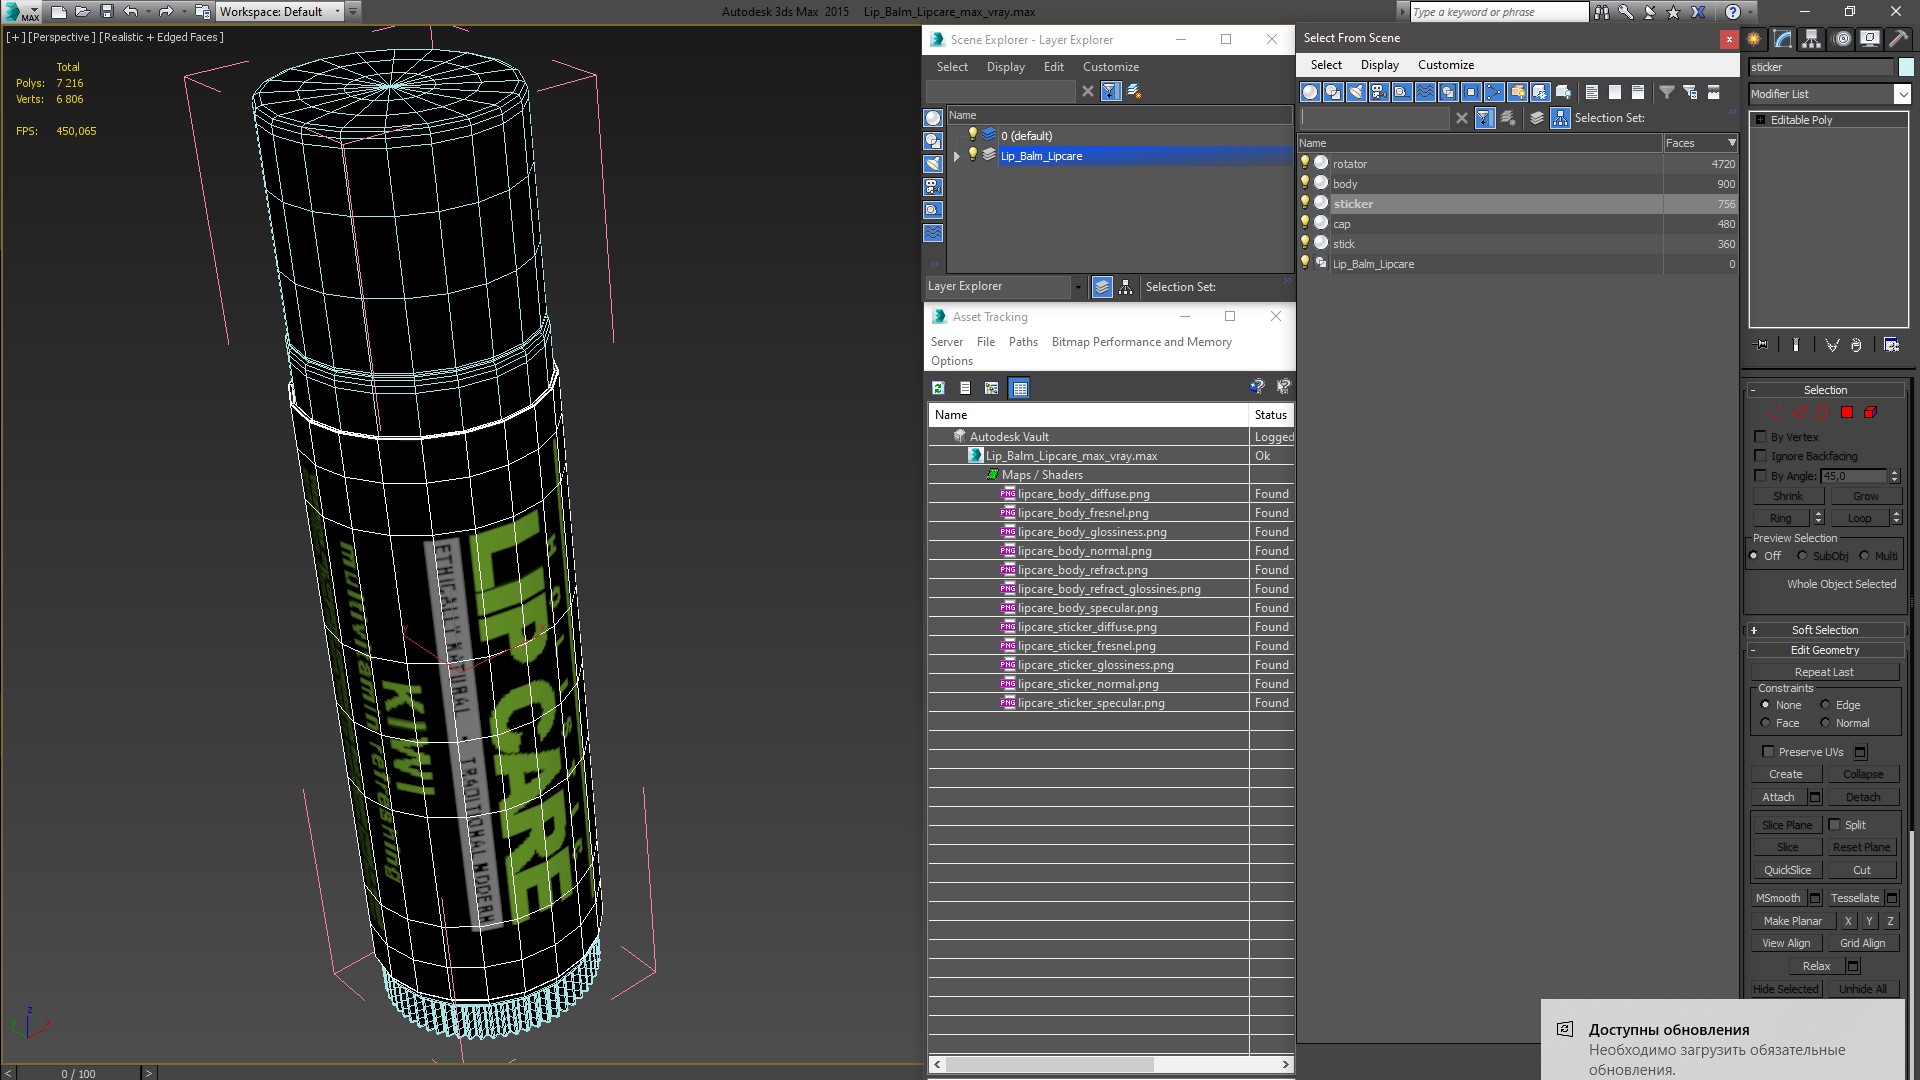Toggle Display Cameras filter in Select From Scene

pyautogui.click(x=1379, y=92)
